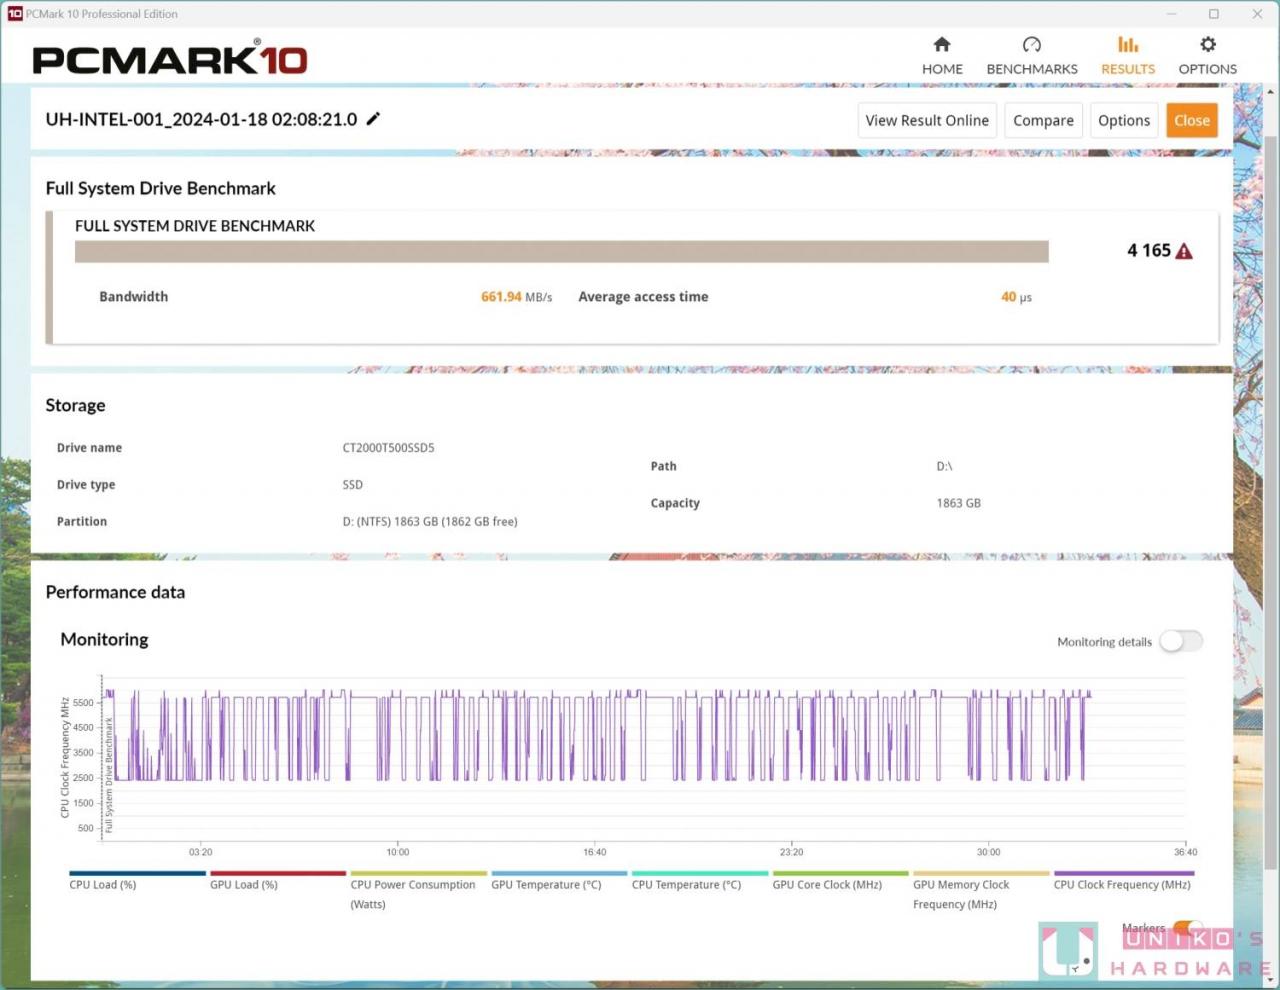Toggle the Markers switch
The image size is (1280, 990).
coord(1188,928)
